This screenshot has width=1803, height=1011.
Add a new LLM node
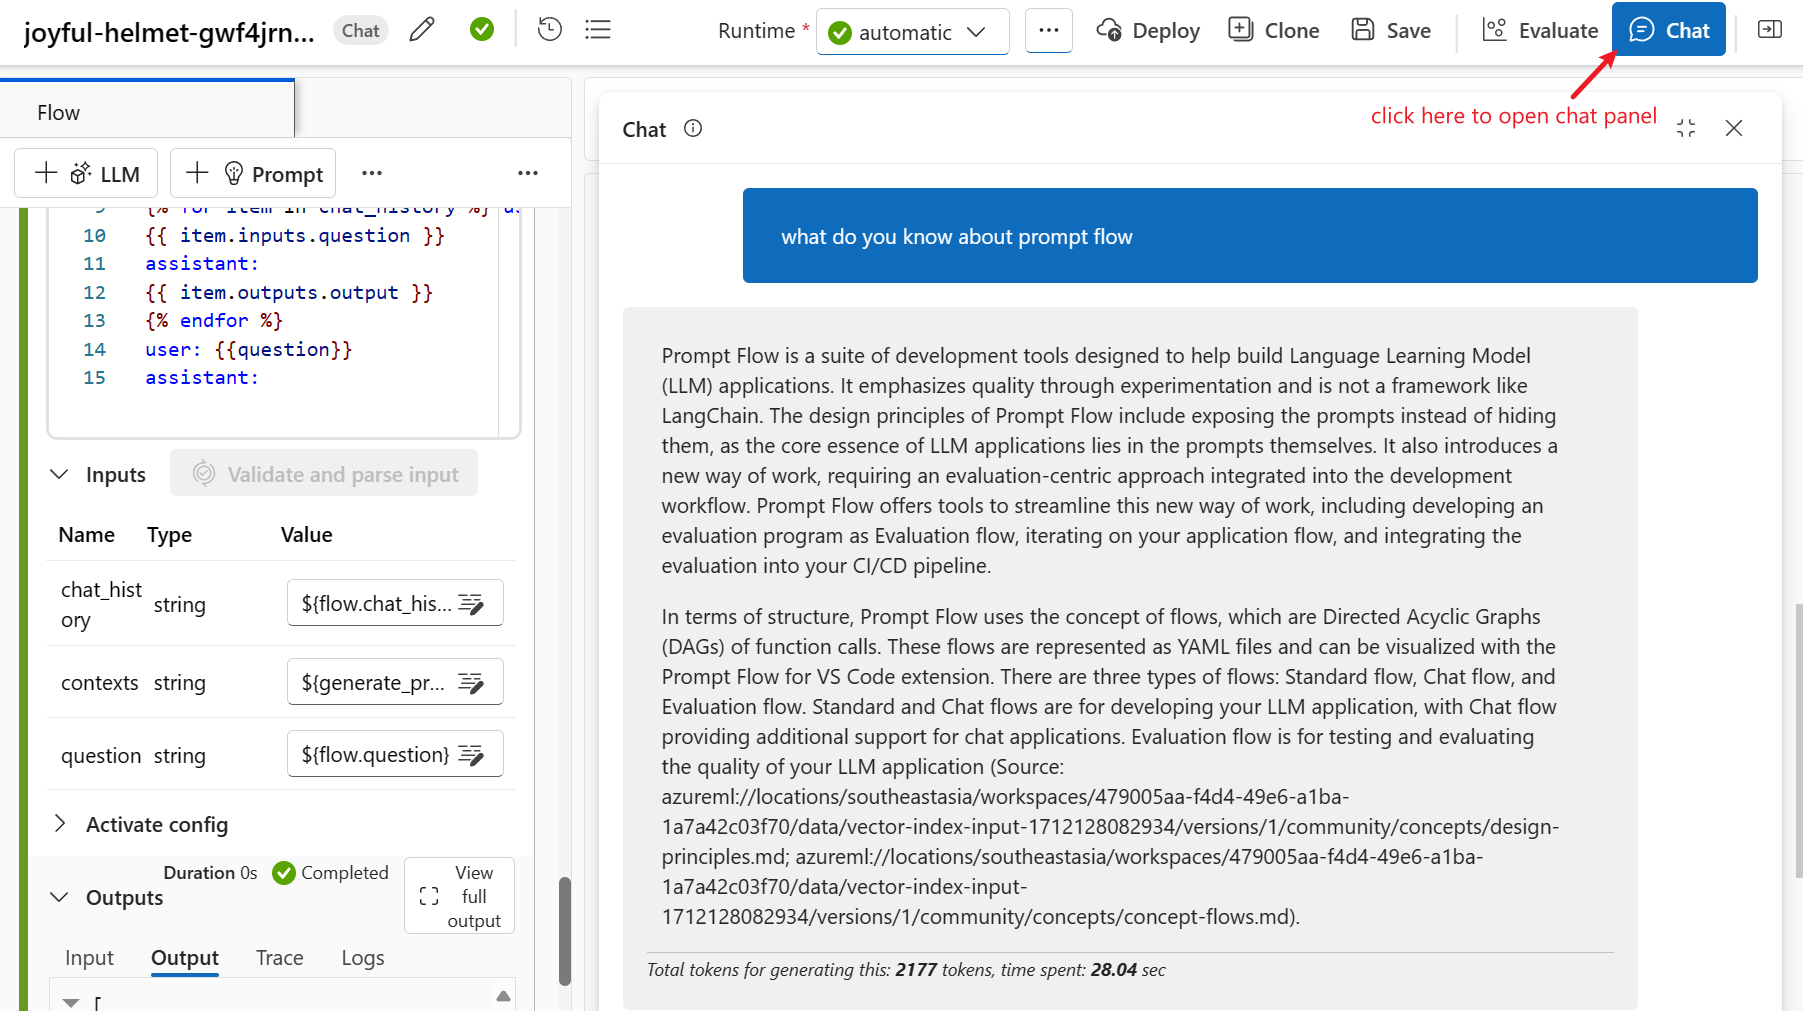[87, 174]
